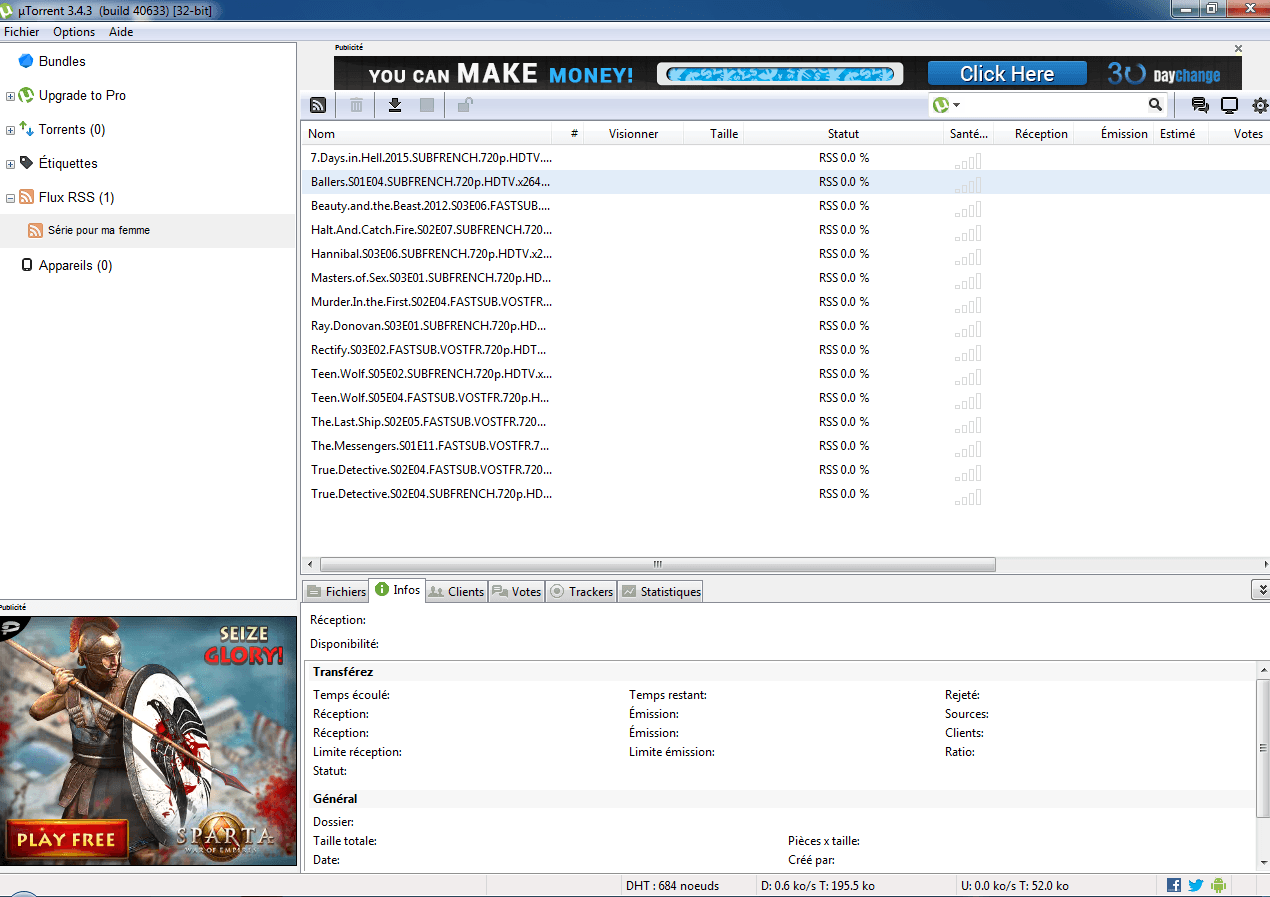Screen dimensions: 1270x897
Task: Collapse the Flux RSS (1) node
Action: click(x=10, y=198)
